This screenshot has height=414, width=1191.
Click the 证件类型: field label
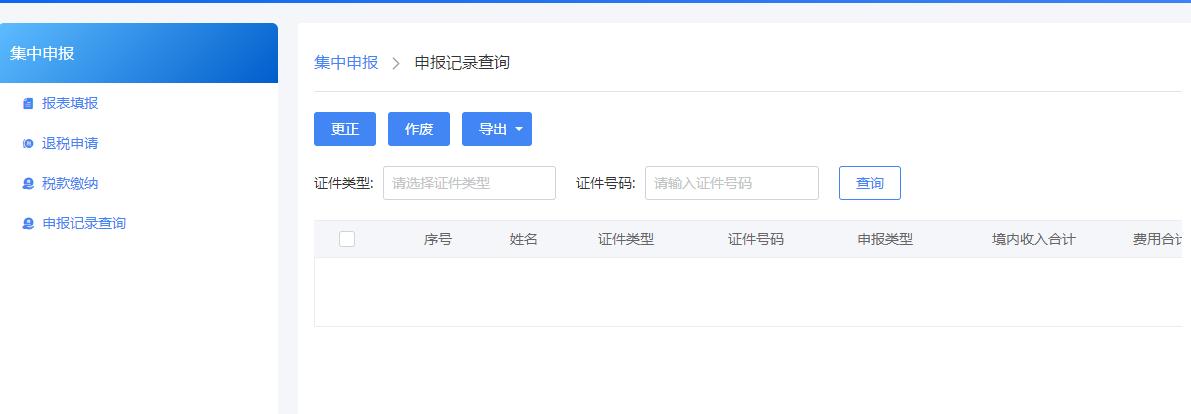click(344, 183)
